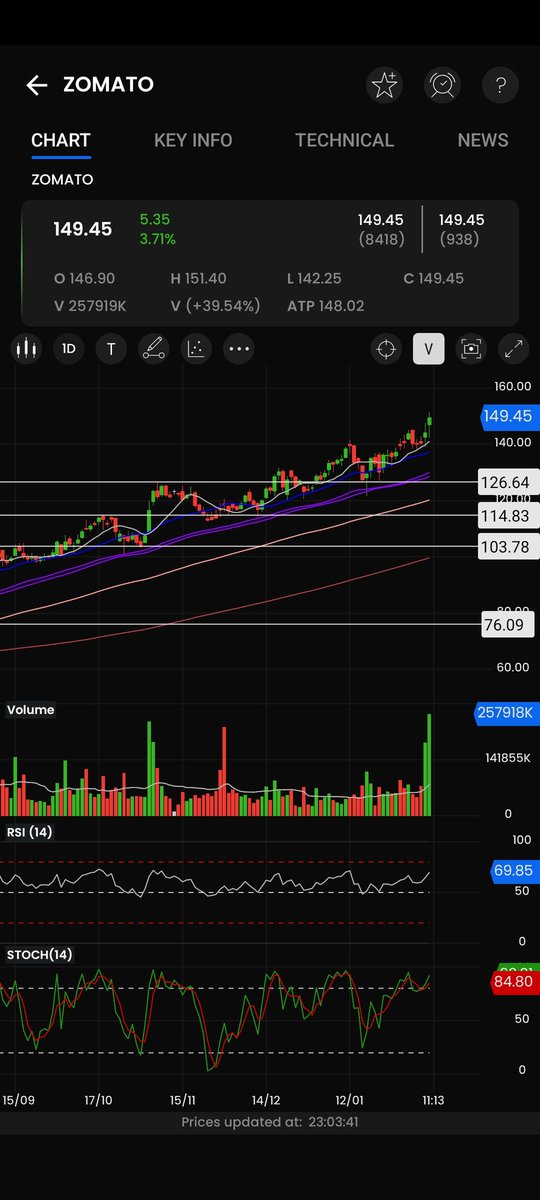Open the NEWS tab
The height and width of the screenshot is (1200, 540).
(x=483, y=140)
